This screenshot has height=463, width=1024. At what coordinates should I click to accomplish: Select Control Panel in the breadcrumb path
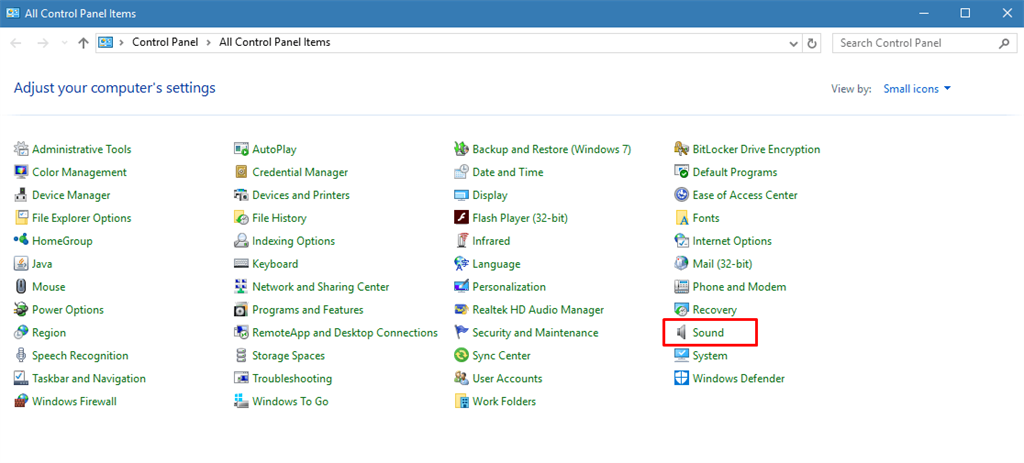point(165,43)
